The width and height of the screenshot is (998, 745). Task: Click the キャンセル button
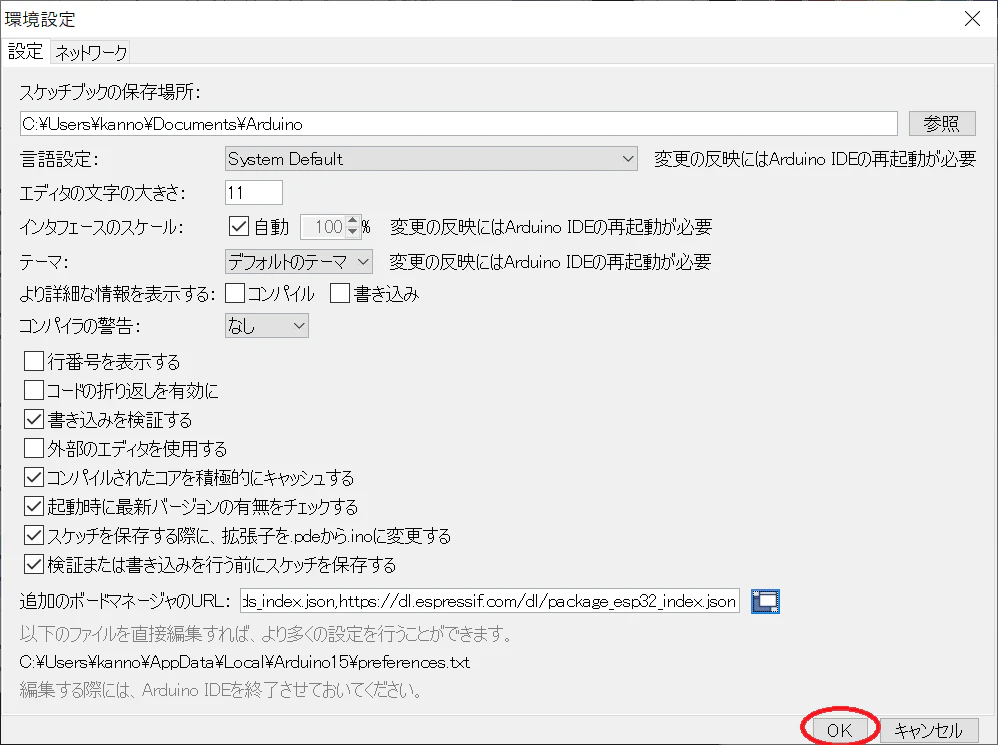(928, 730)
